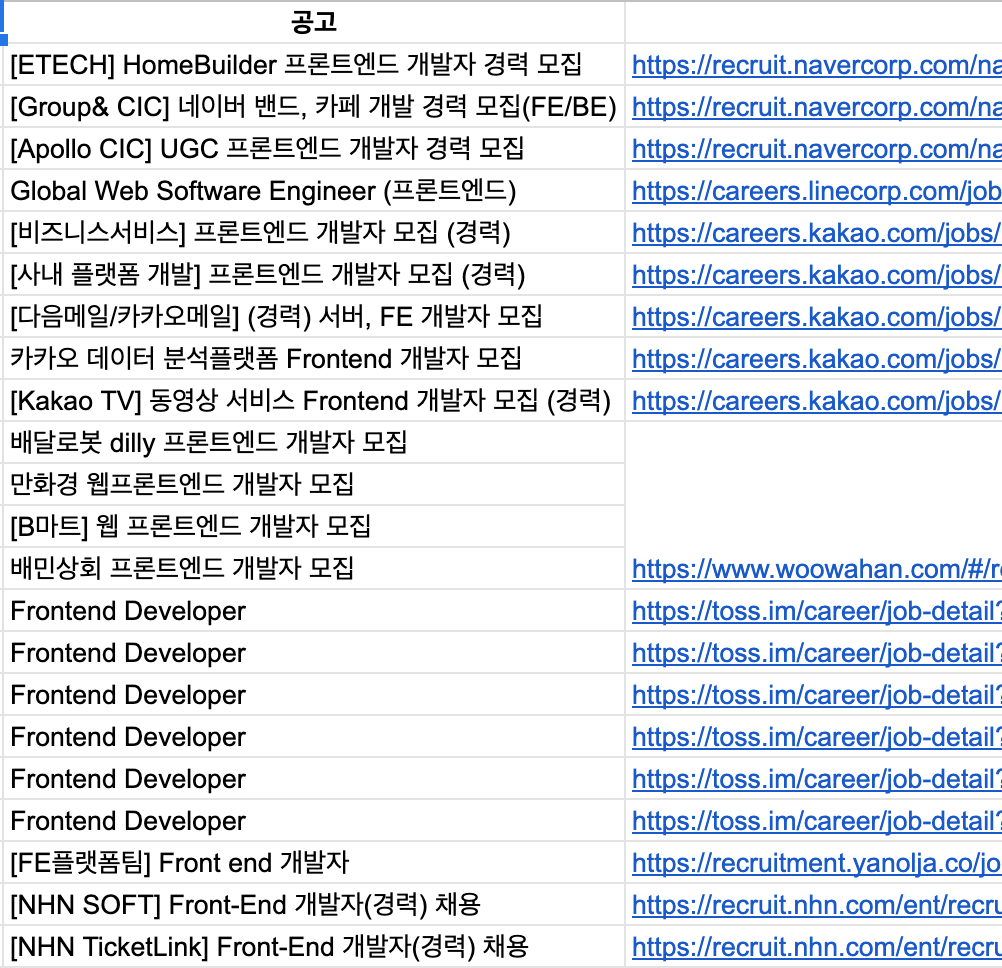Select the B마트 웹 프론트엔드 cell
The width and height of the screenshot is (1002, 968).
point(314,526)
